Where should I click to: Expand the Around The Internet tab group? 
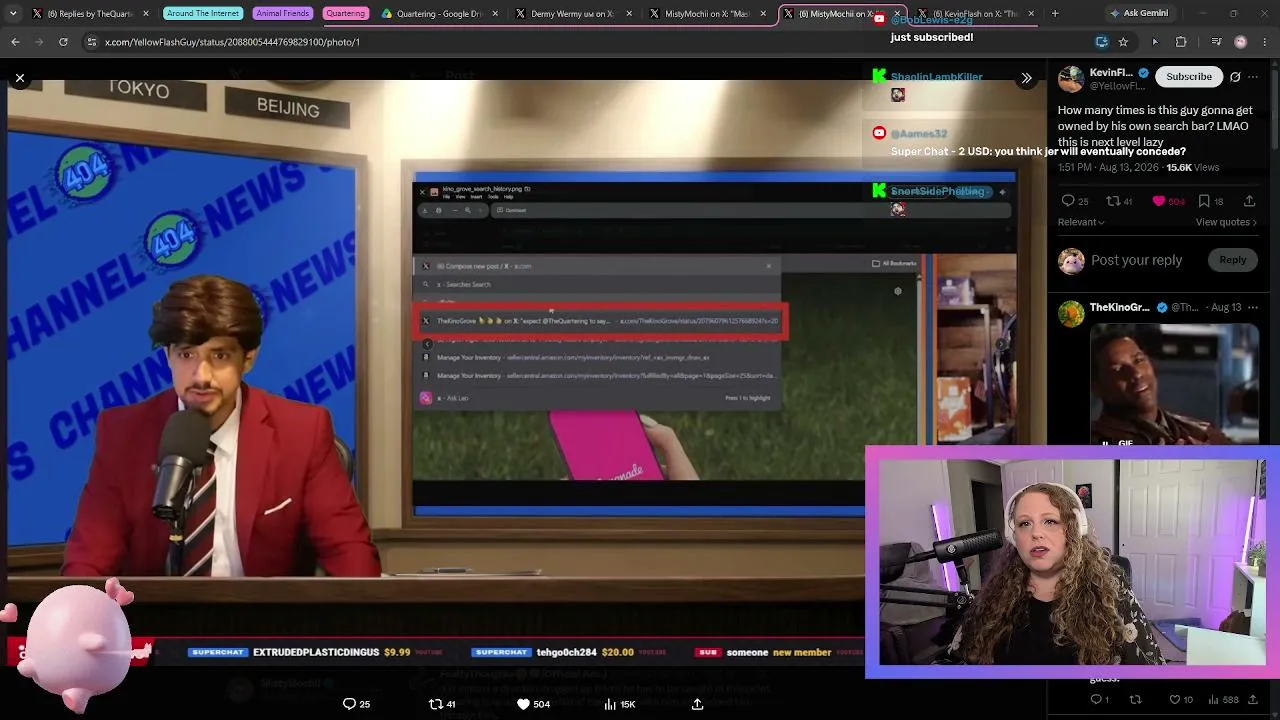(x=203, y=14)
